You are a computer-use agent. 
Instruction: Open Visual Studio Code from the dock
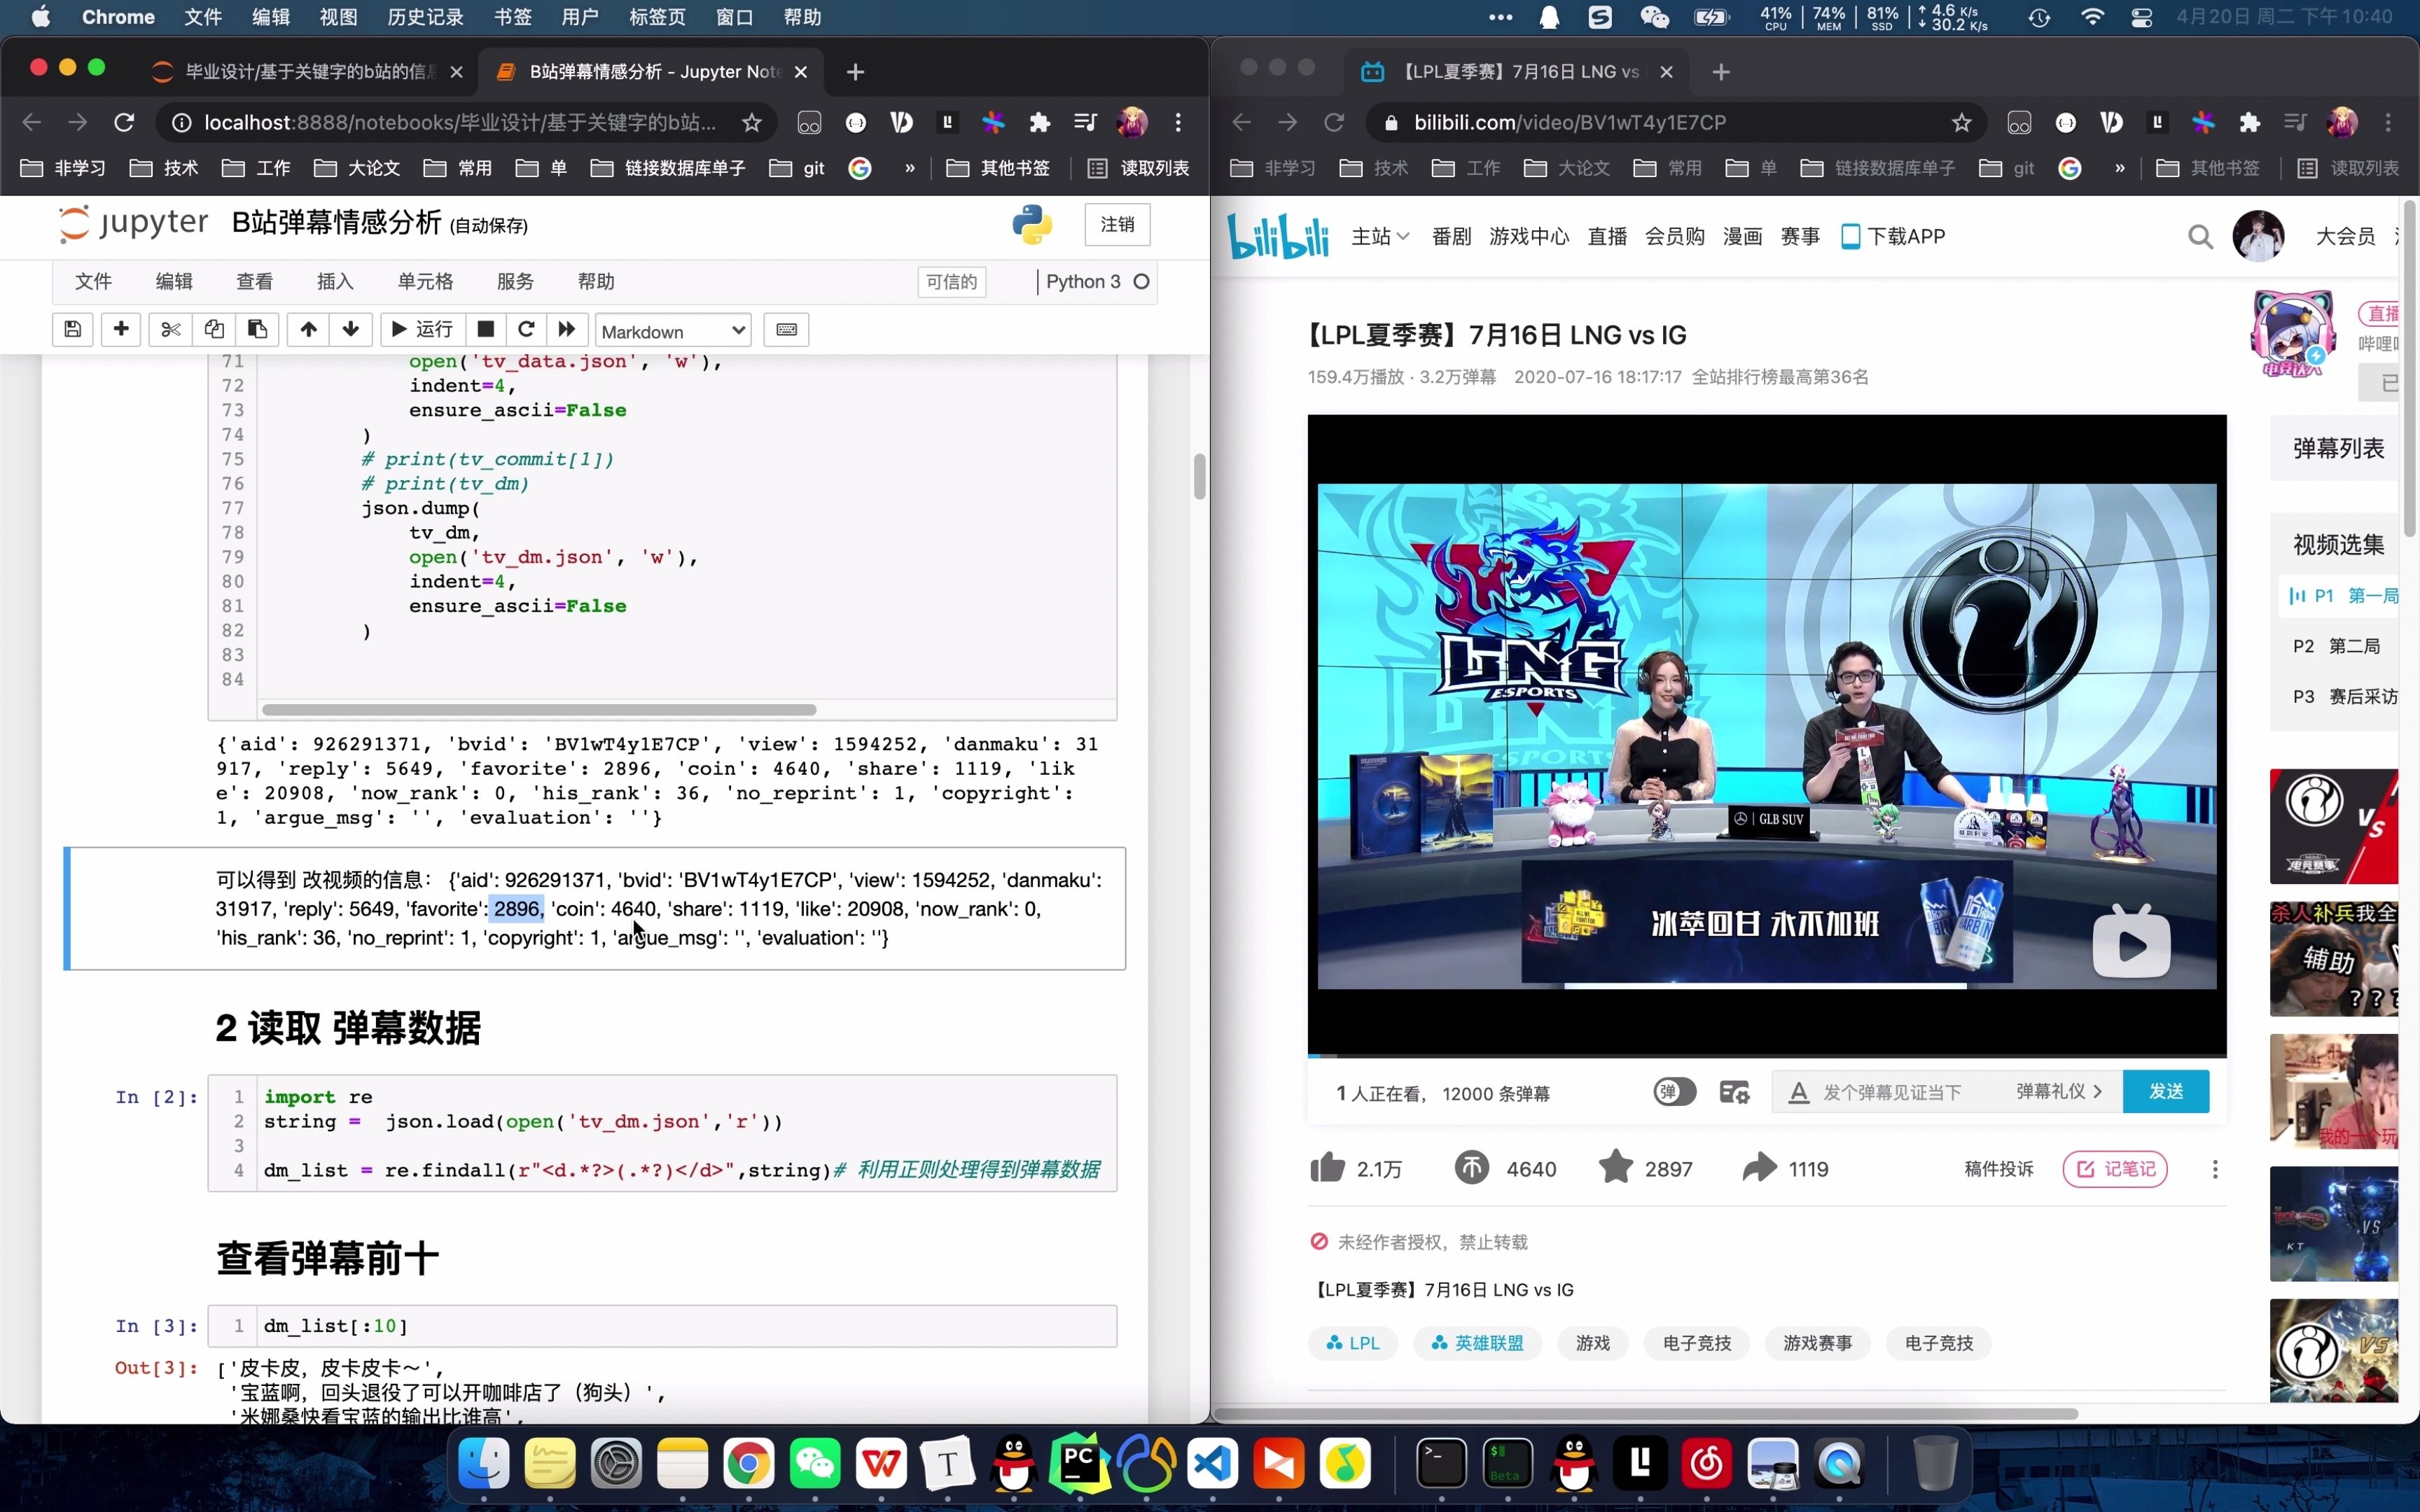coord(1212,1465)
